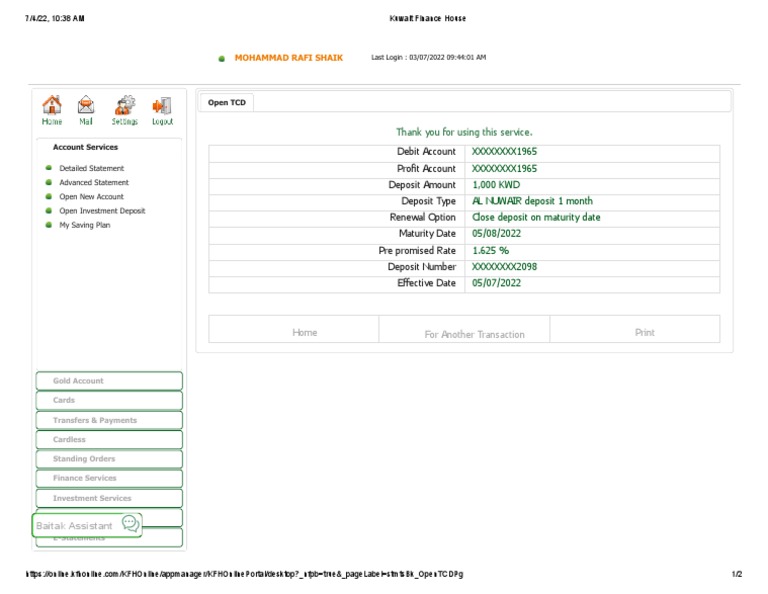The width and height of the screenshot is (768, 594).
Task: Select Effective Date value 05/07/2022
Action: 496,283
